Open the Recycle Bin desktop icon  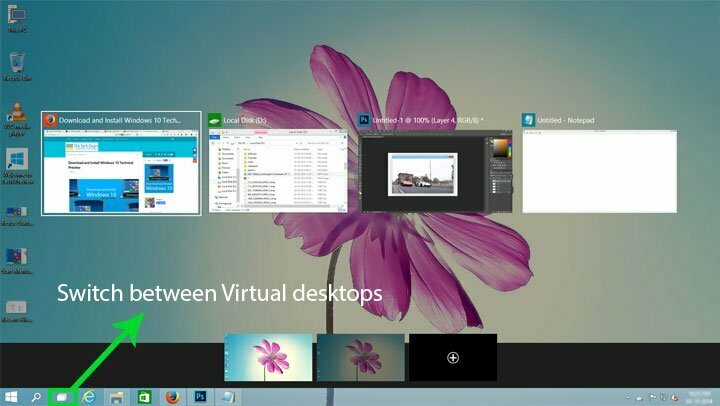17,67
